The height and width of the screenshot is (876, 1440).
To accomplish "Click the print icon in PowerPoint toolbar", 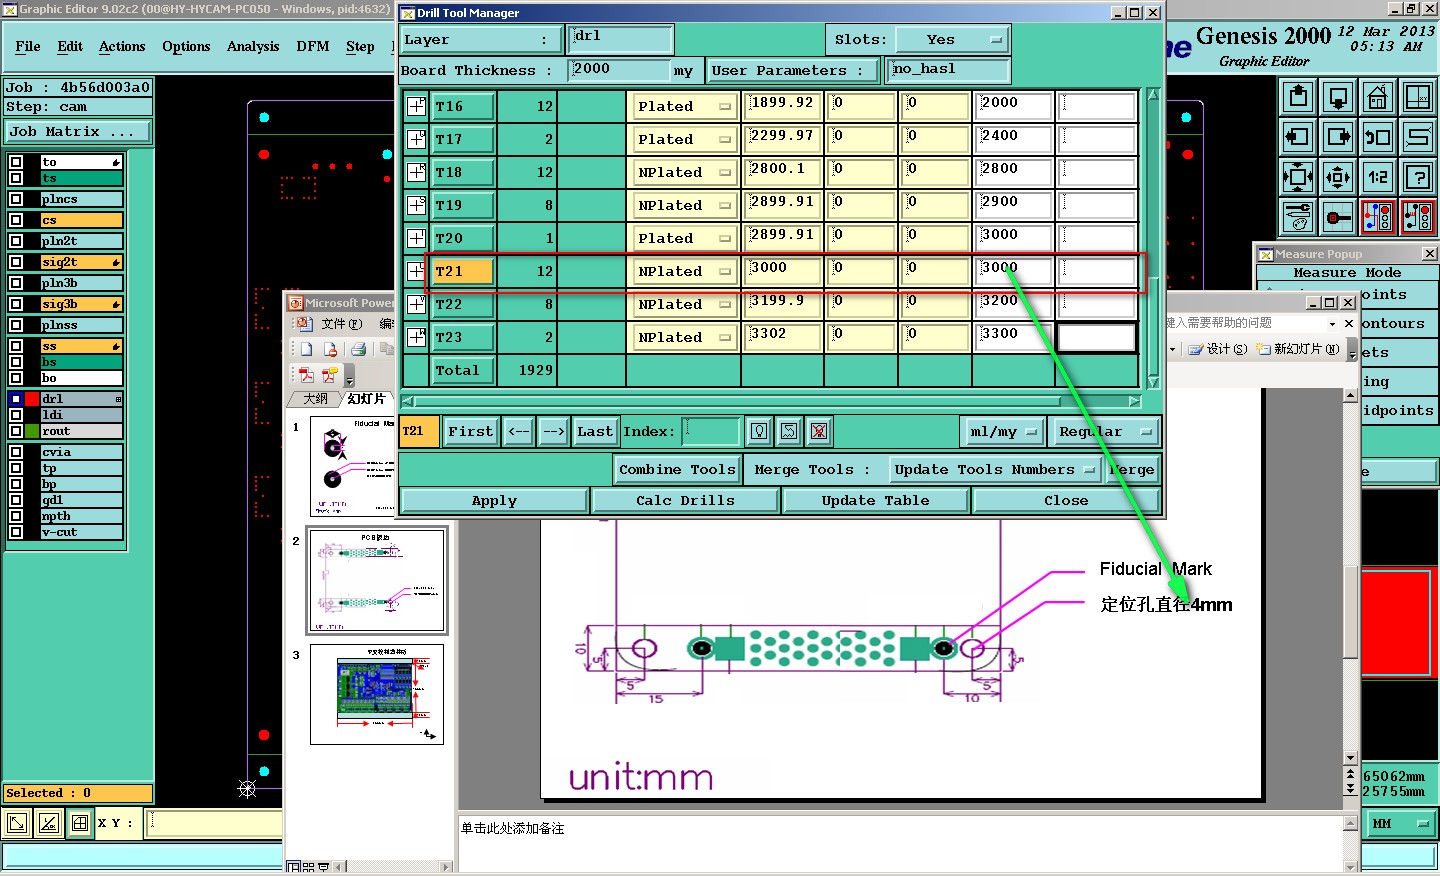I will 357,349.
